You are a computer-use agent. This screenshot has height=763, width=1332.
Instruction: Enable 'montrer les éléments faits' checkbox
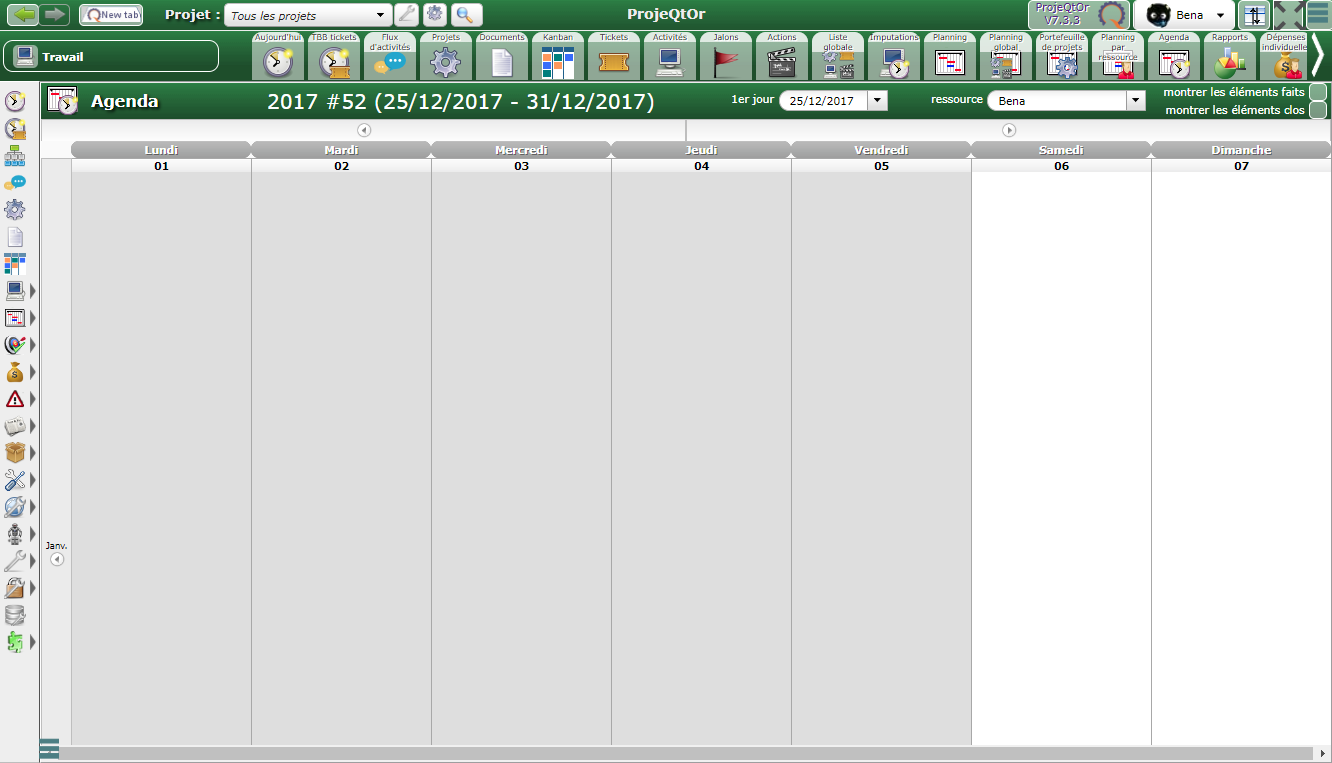[1318, 92]
